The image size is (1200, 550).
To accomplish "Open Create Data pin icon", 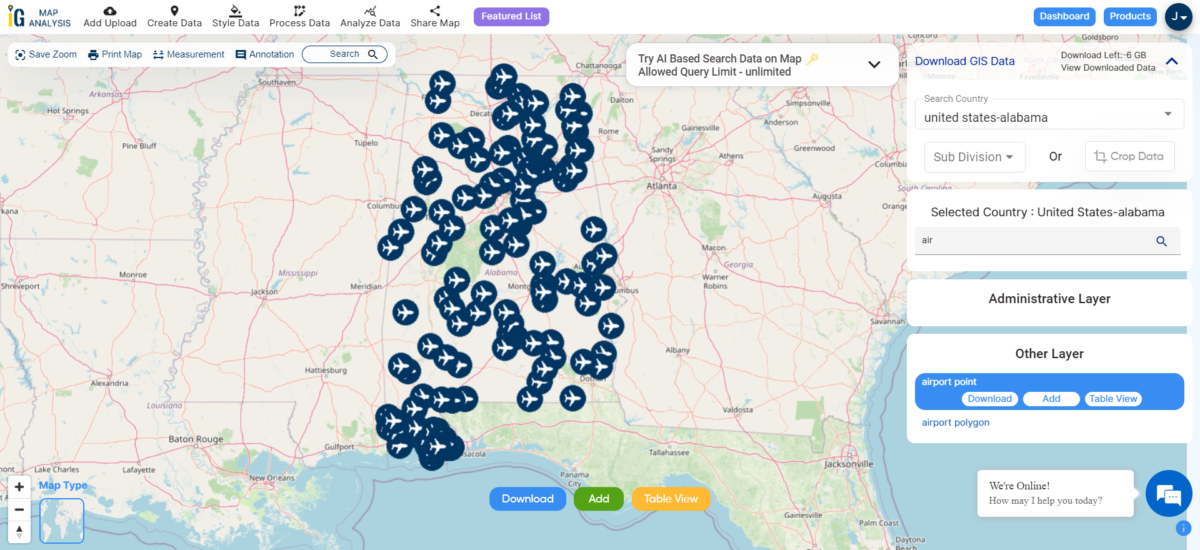I will click(x=174, y=11).
